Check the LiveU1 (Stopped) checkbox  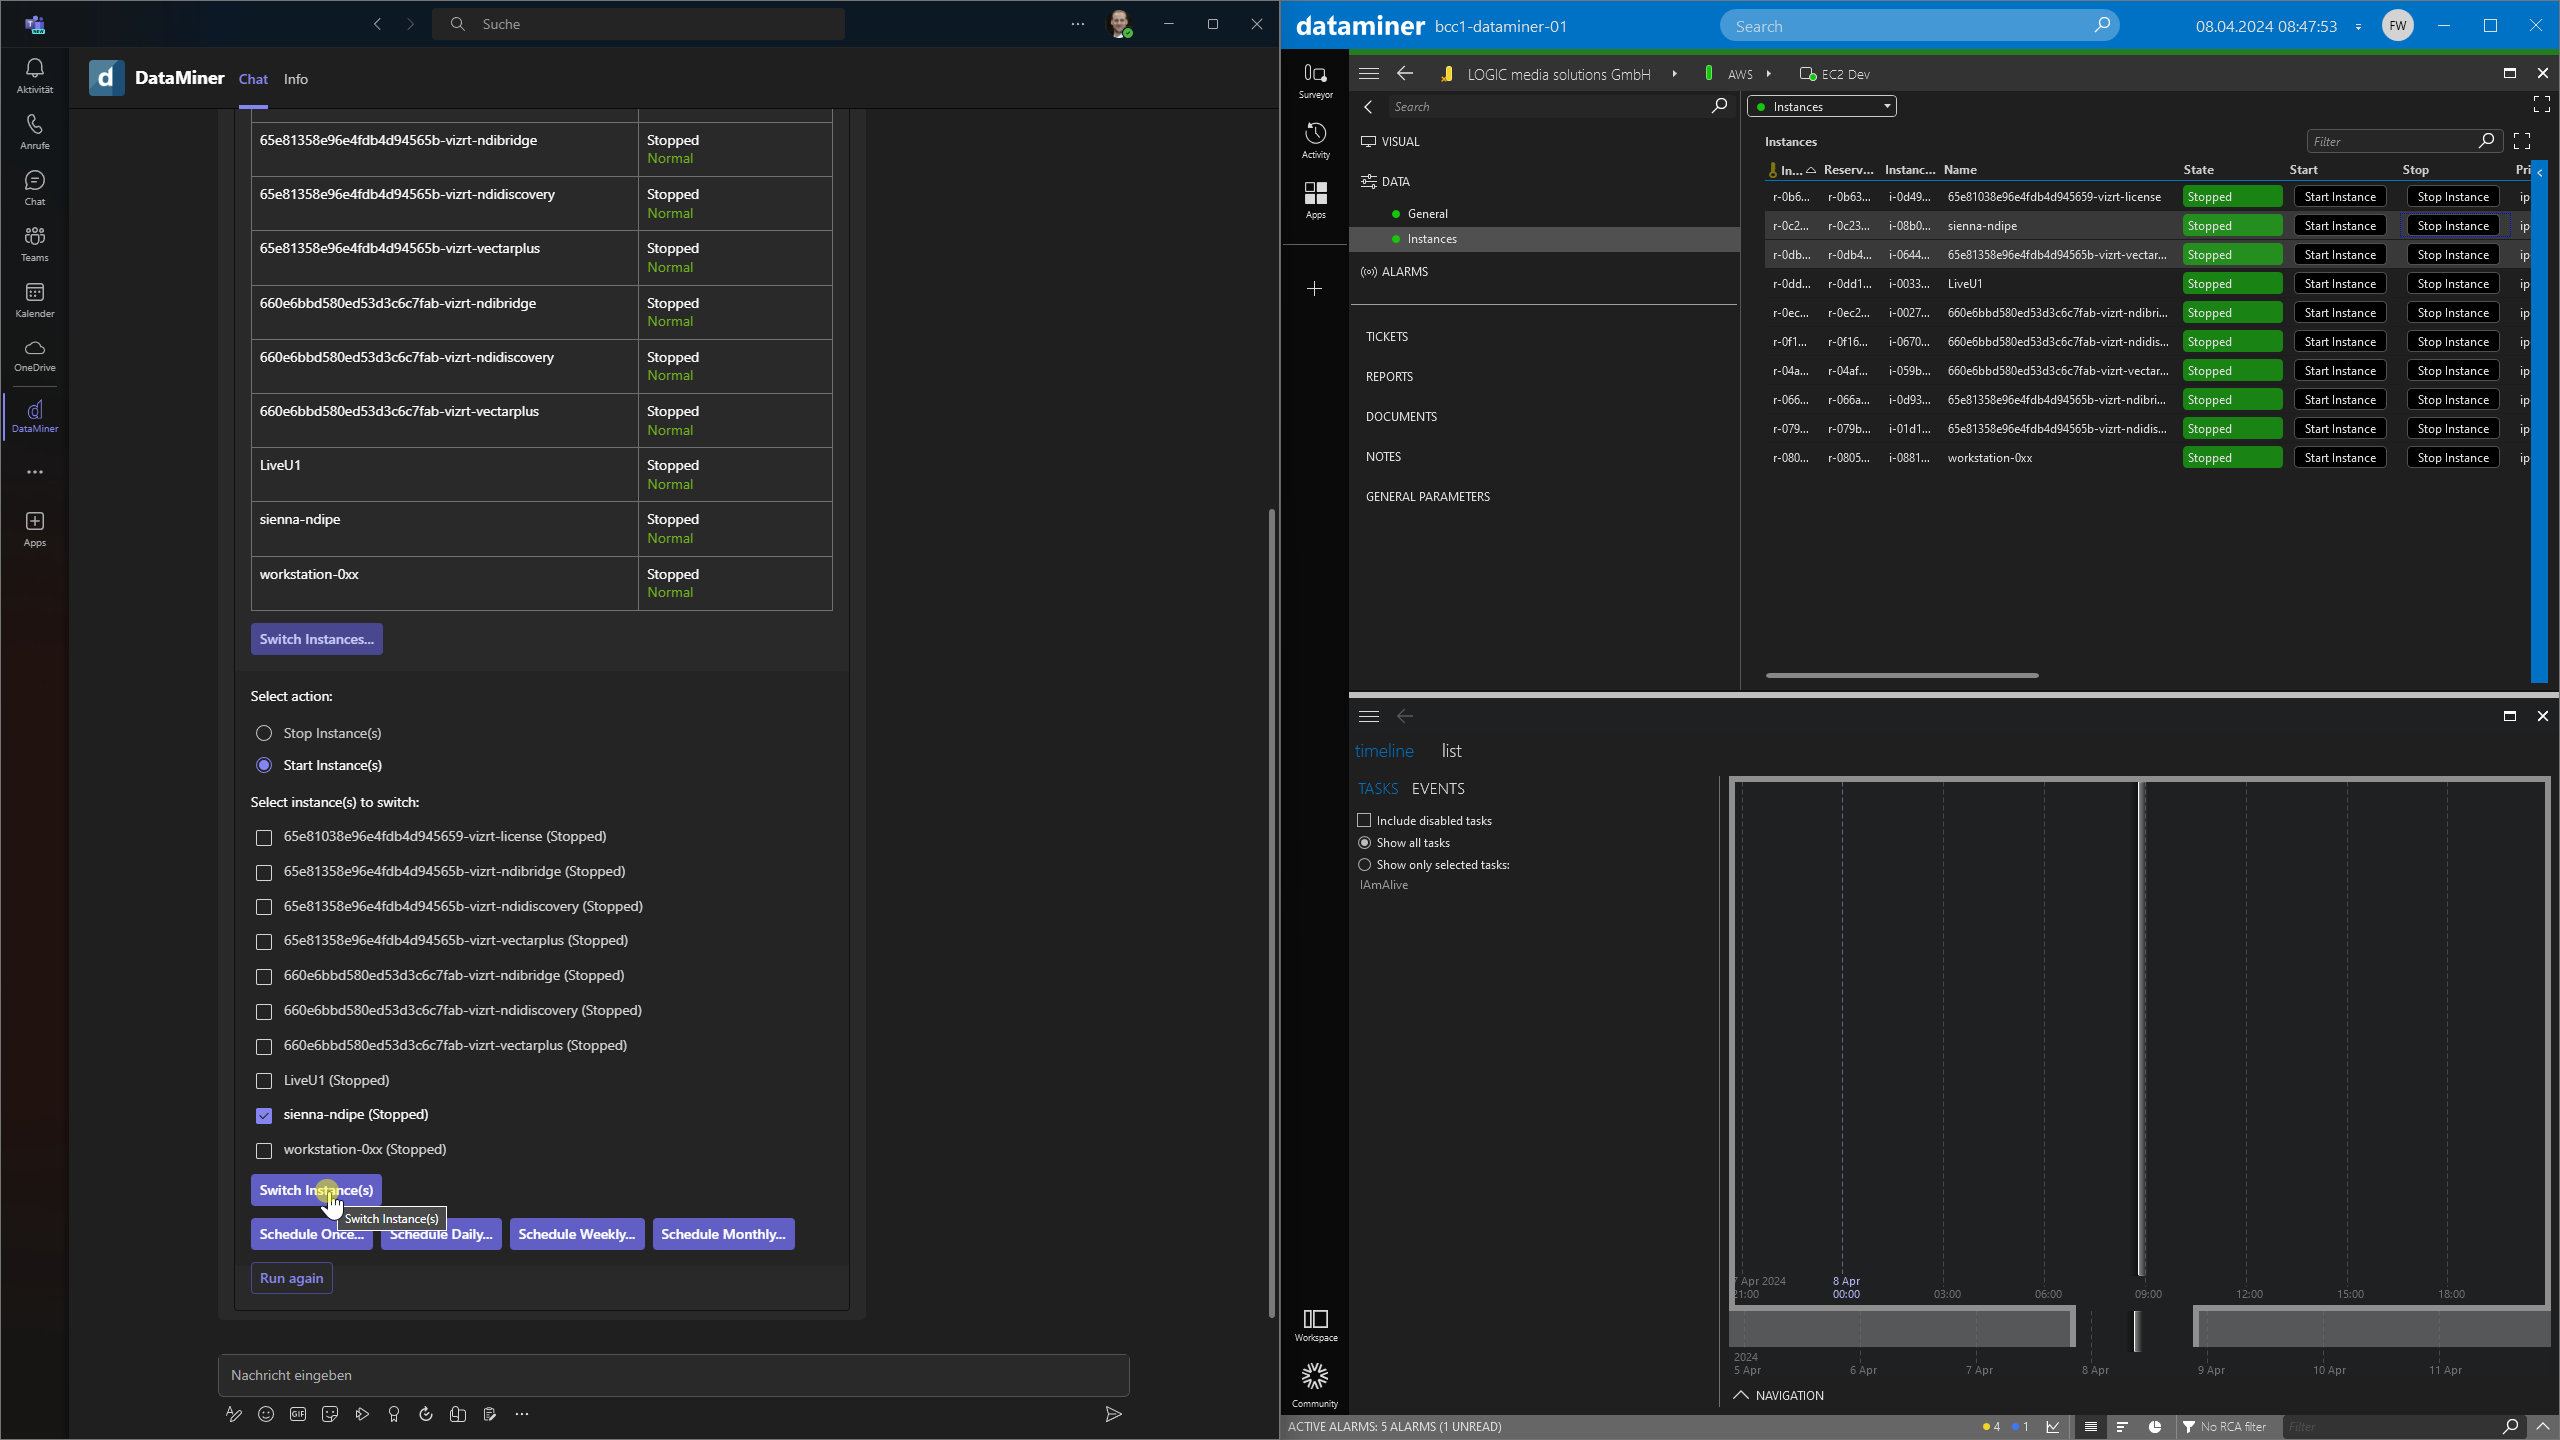pyautogui.click(x=264, y=1081)
